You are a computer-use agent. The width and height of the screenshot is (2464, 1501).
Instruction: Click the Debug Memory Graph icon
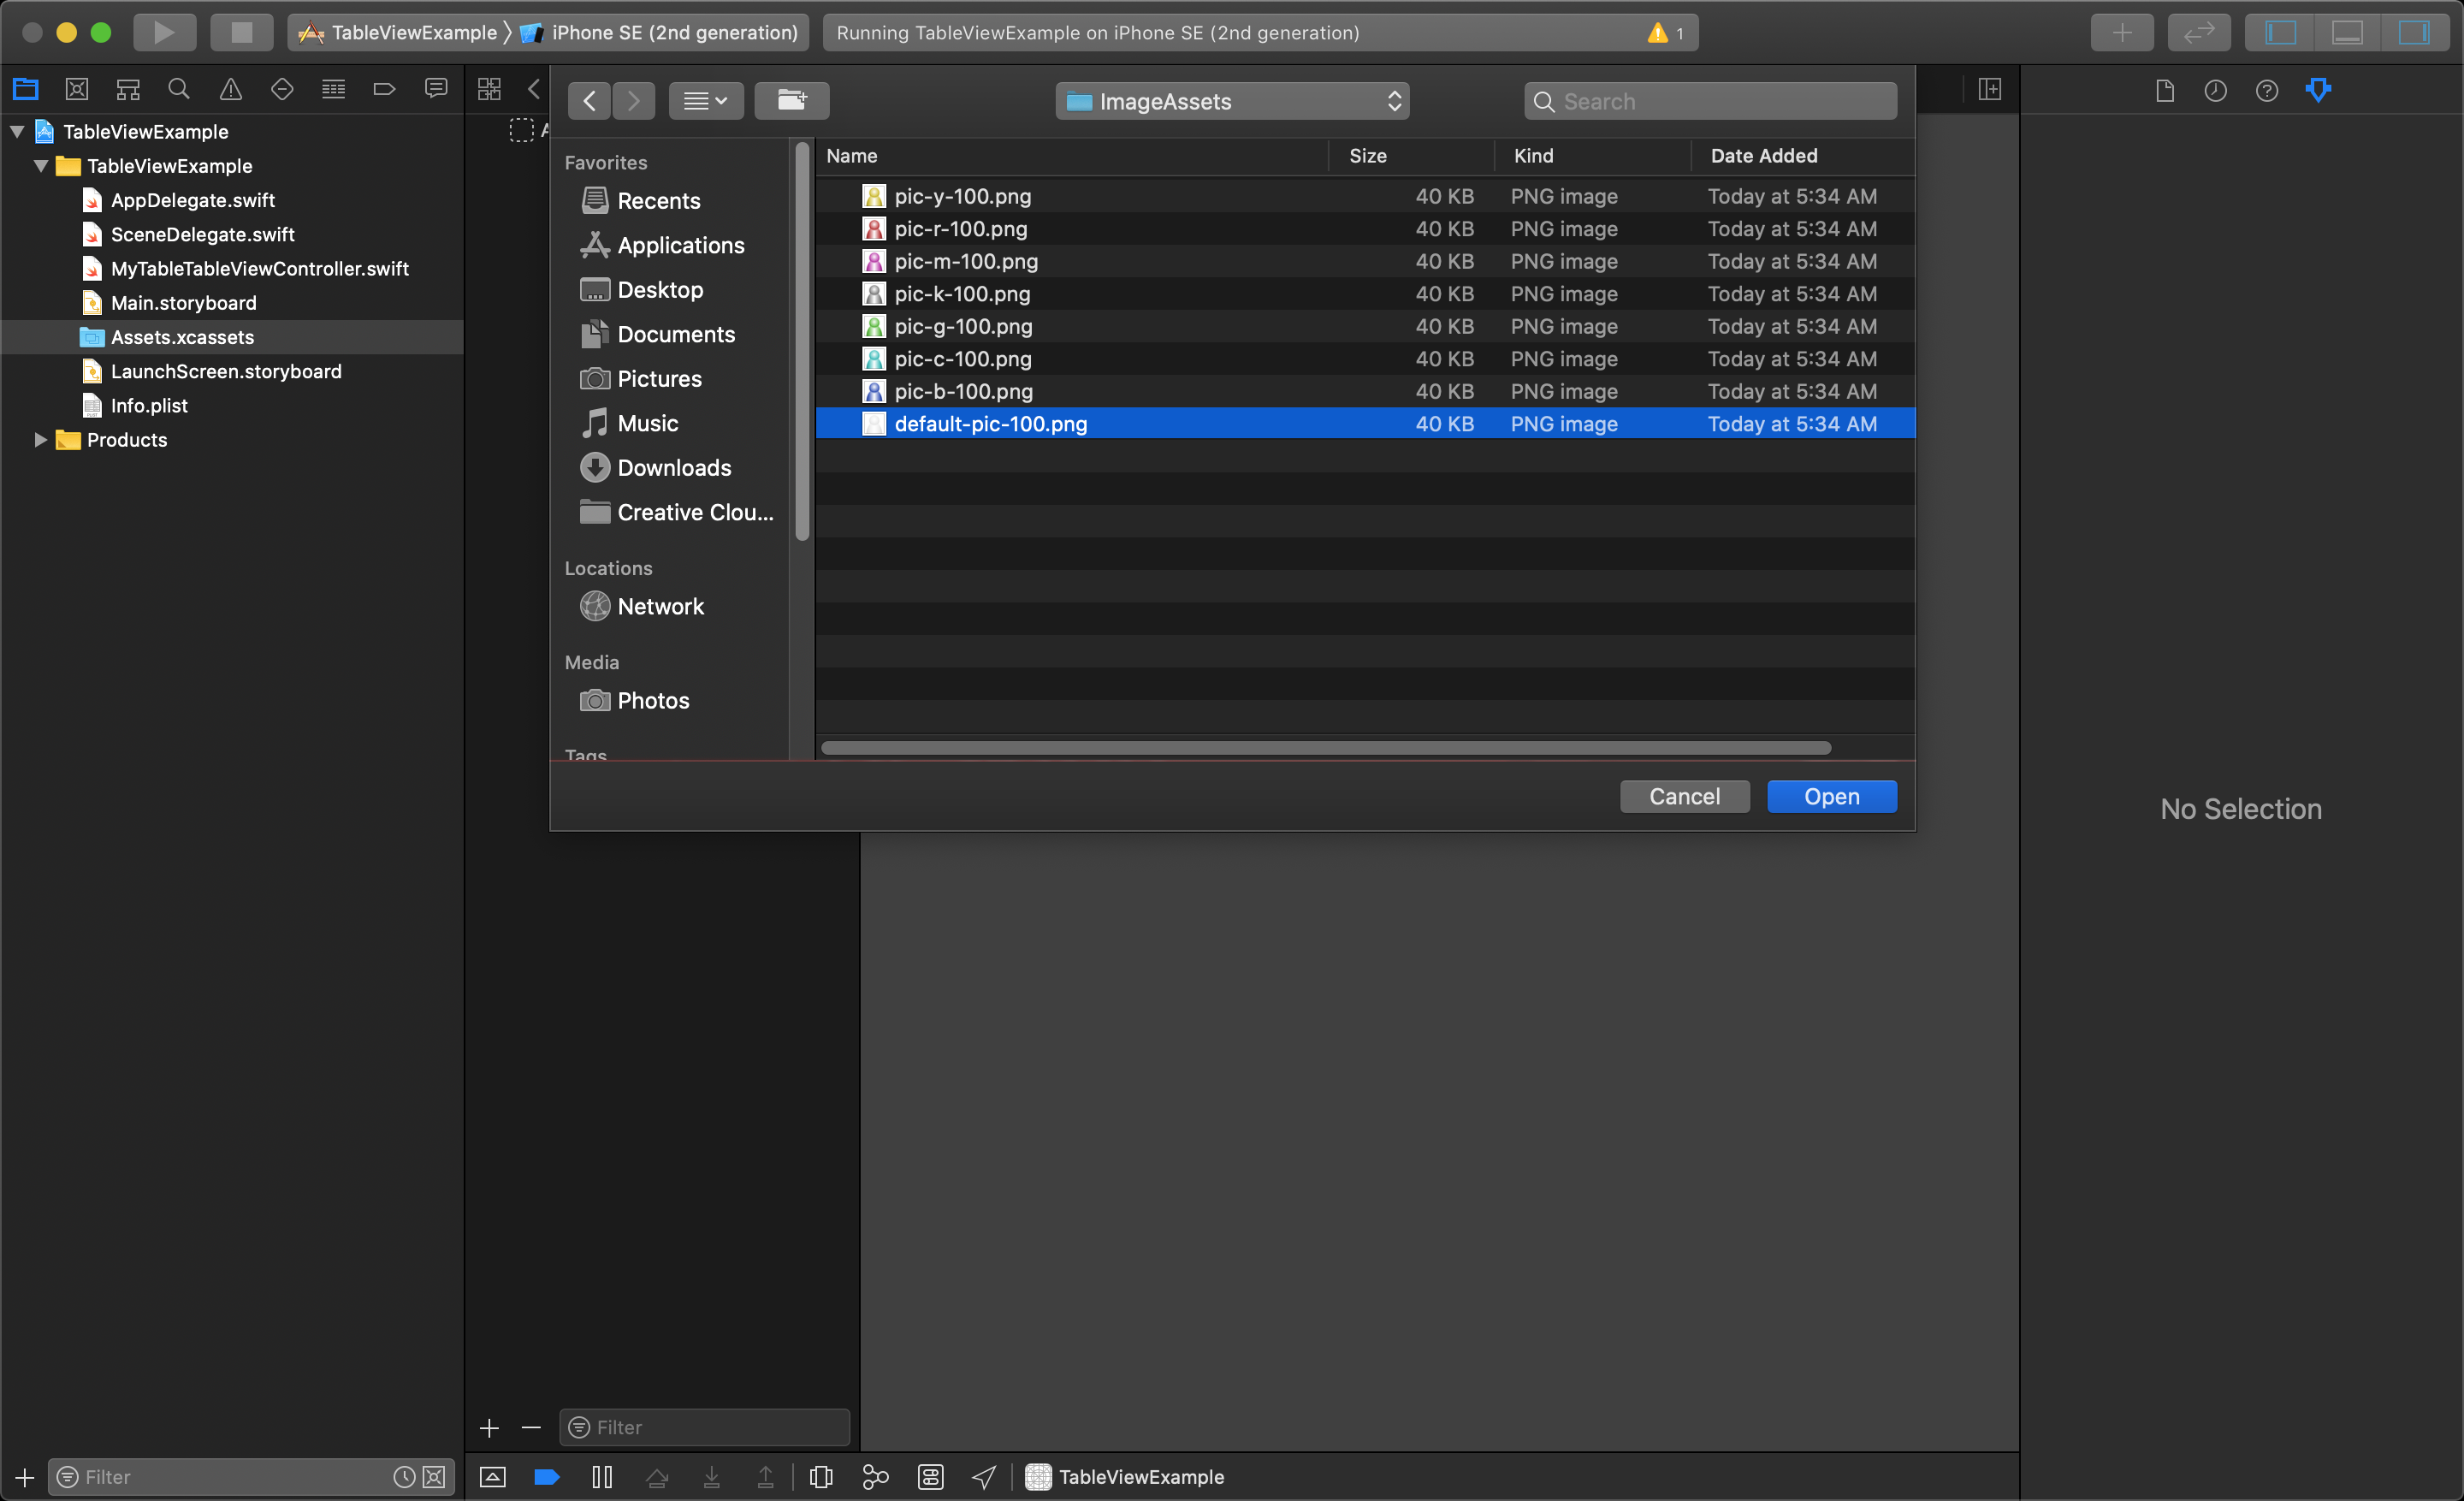click(x=875, y=1476)
